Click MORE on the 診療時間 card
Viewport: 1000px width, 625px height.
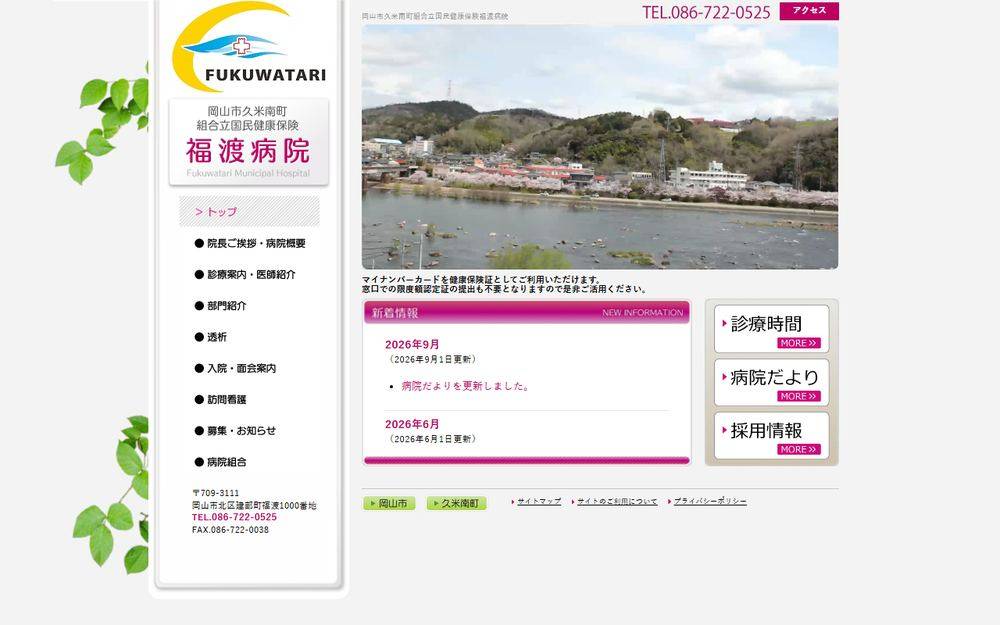[x=798, y=343]
